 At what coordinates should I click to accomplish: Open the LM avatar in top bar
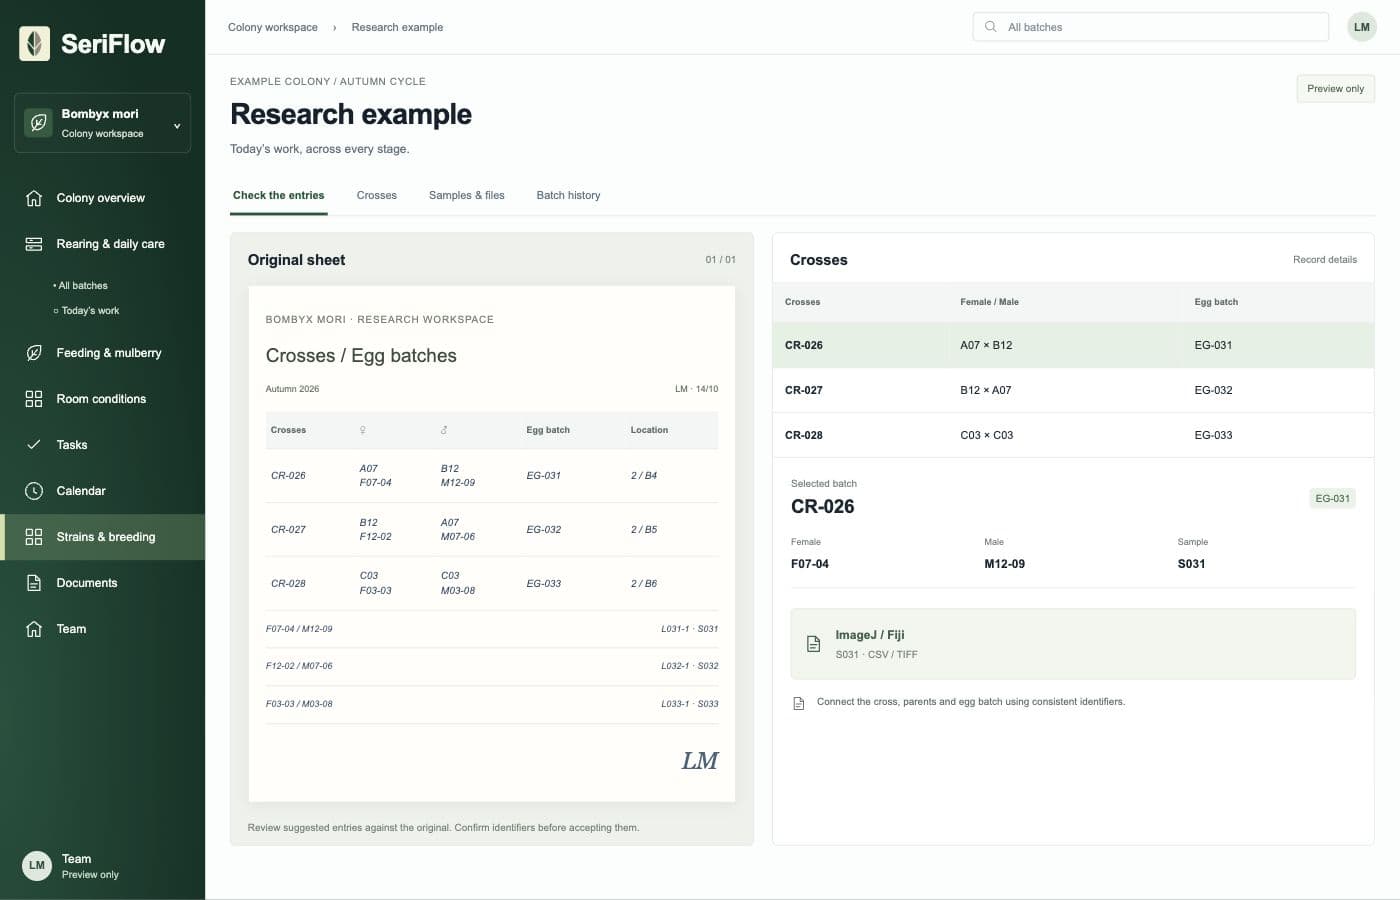click(1362, 27)
